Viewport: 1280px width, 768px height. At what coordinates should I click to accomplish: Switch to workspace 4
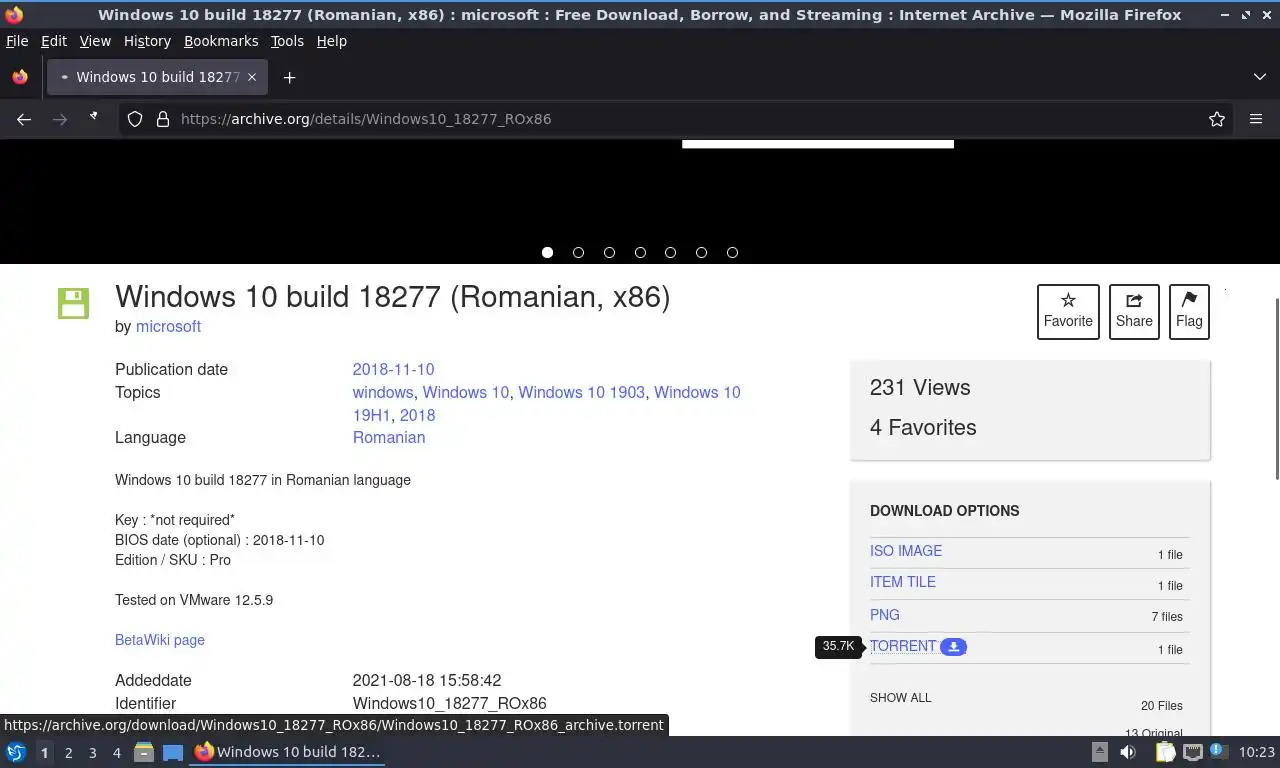[x=116, y=752]
